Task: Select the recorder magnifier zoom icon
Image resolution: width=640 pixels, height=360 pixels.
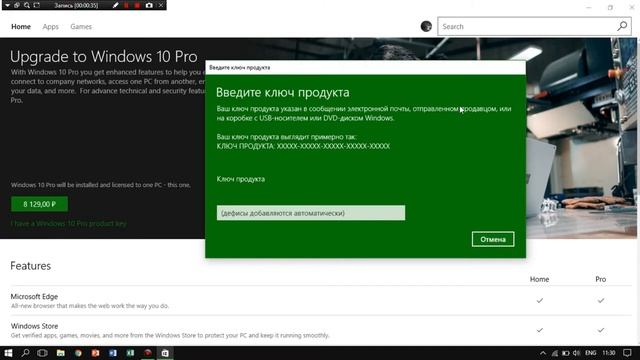Action: click(27, 5)
